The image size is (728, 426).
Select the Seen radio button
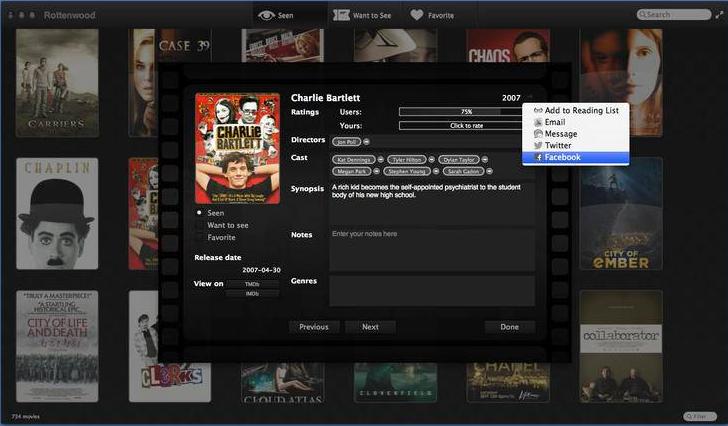pyautogui.click(x=199, y=213)
